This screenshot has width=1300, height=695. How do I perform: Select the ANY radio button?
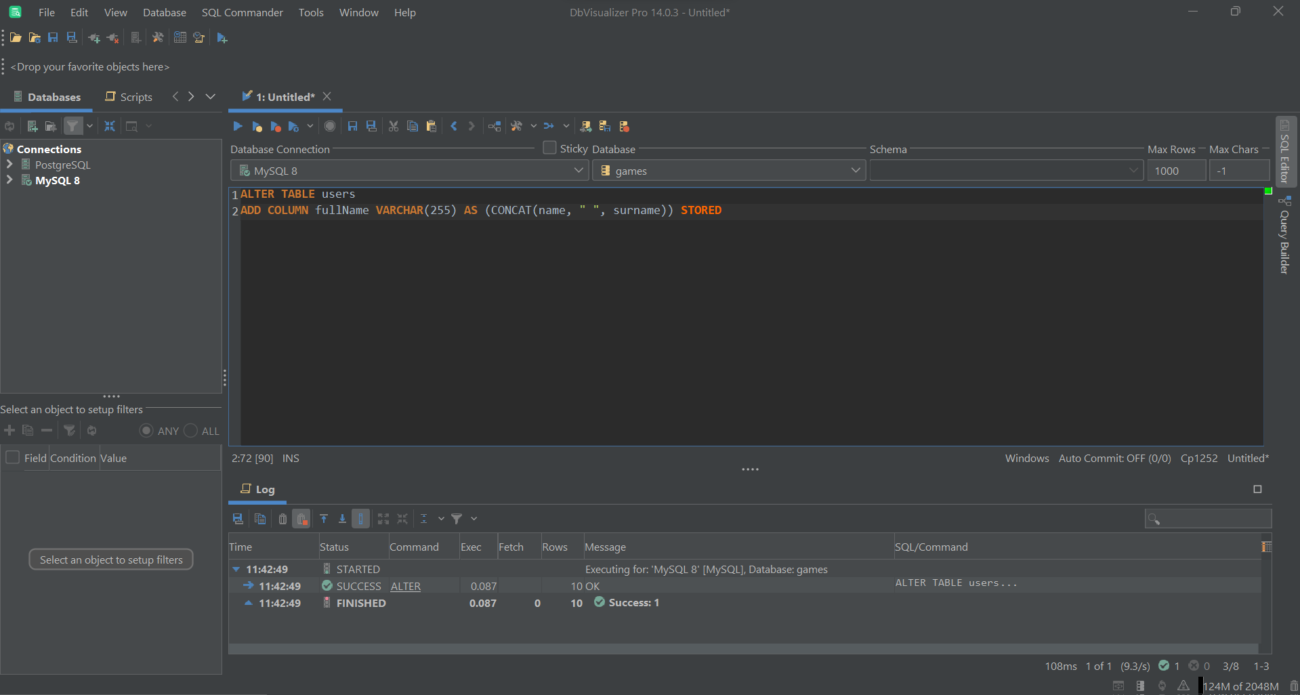tap(146, 431)
